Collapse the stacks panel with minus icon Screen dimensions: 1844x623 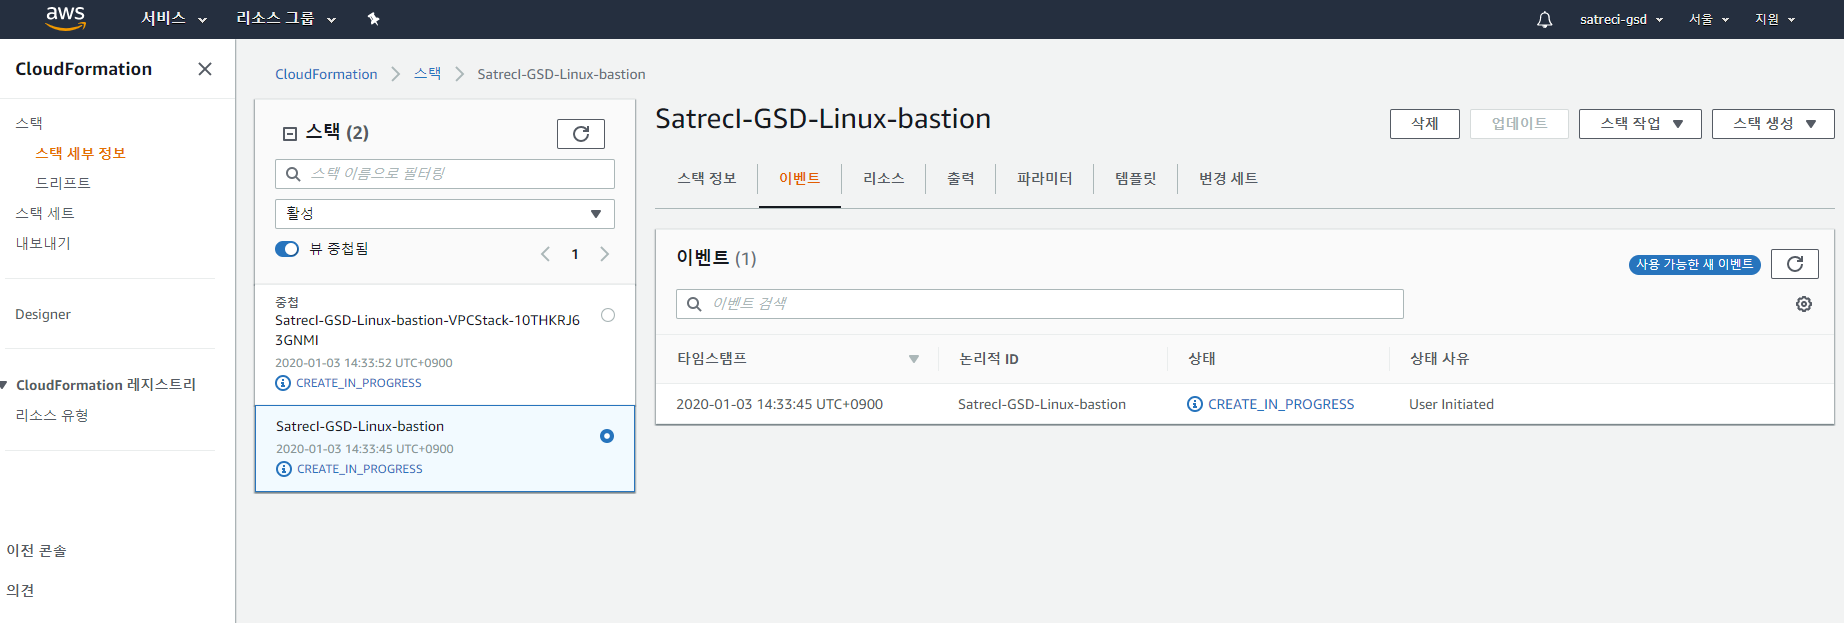tap(290, 134)
